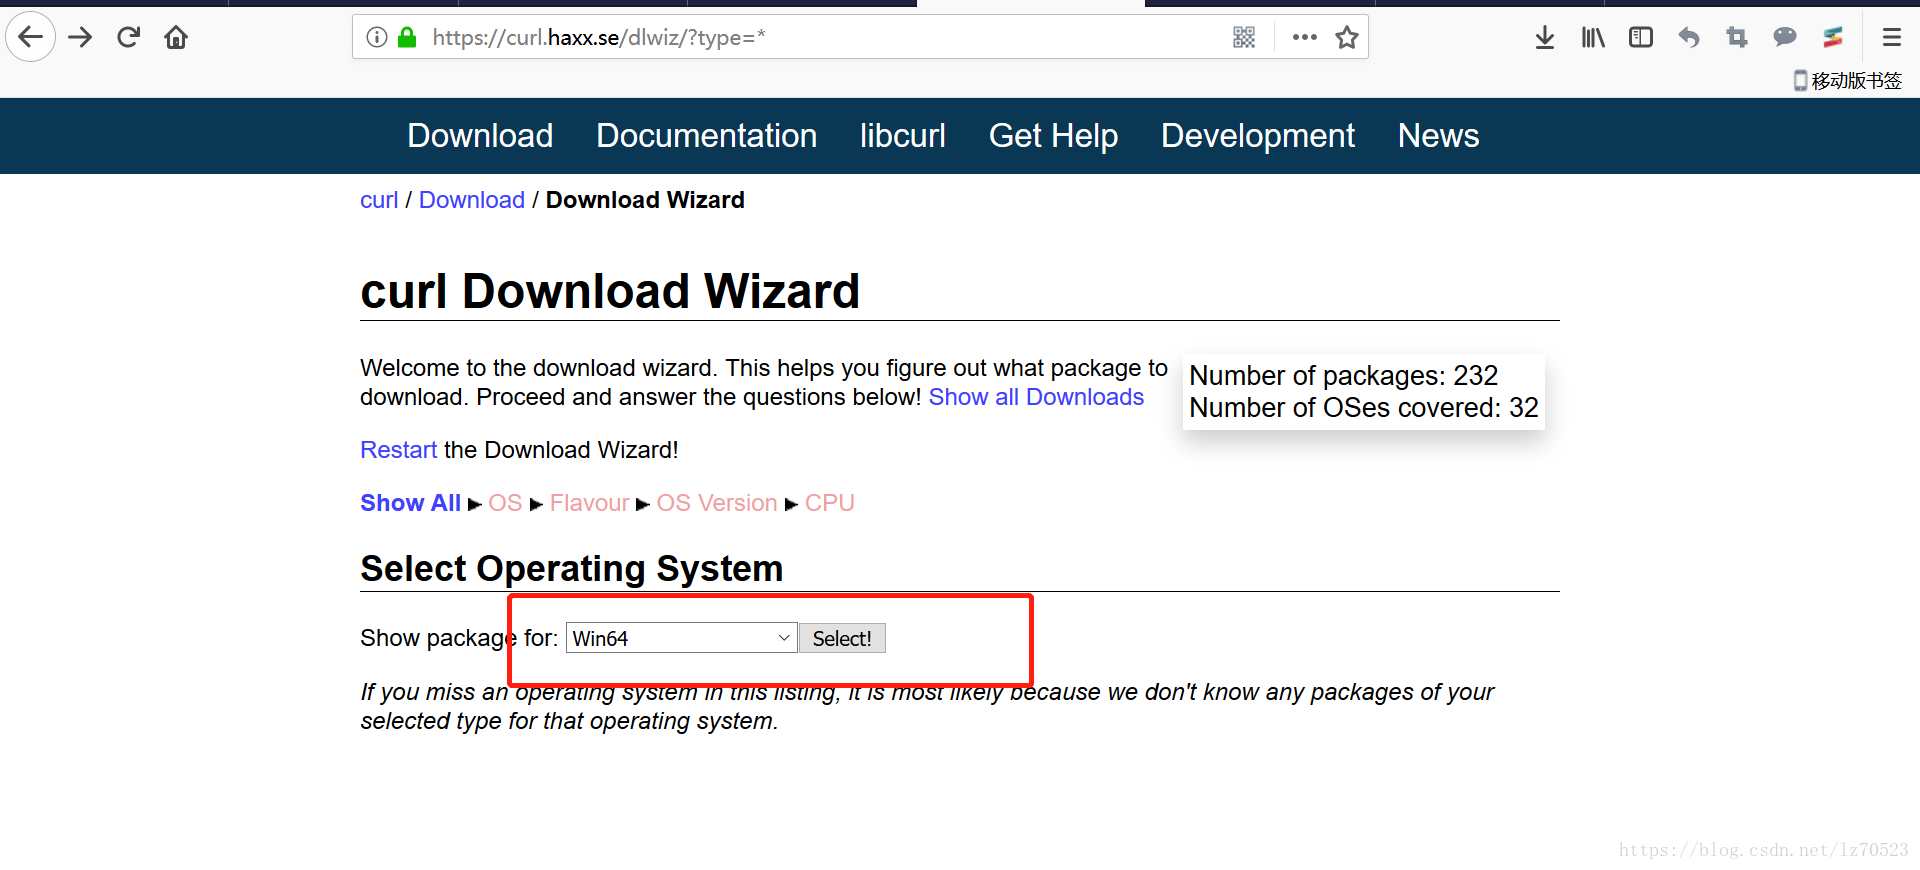The image size is (1920, 870).
Task: Click the 'Number of packages: 232' text
Action: tap(1344, 376)
